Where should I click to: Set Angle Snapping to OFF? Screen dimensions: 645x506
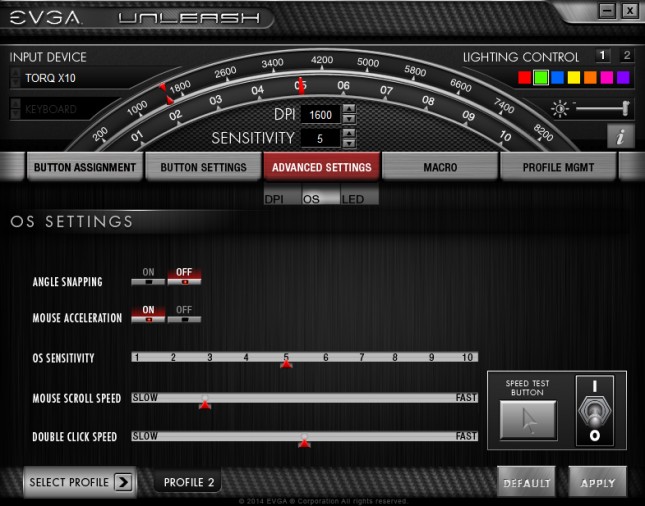pos(184,276)
